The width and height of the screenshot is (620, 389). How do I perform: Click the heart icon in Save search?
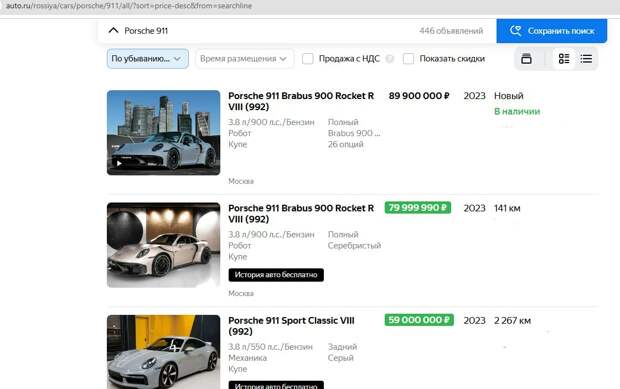515,30
